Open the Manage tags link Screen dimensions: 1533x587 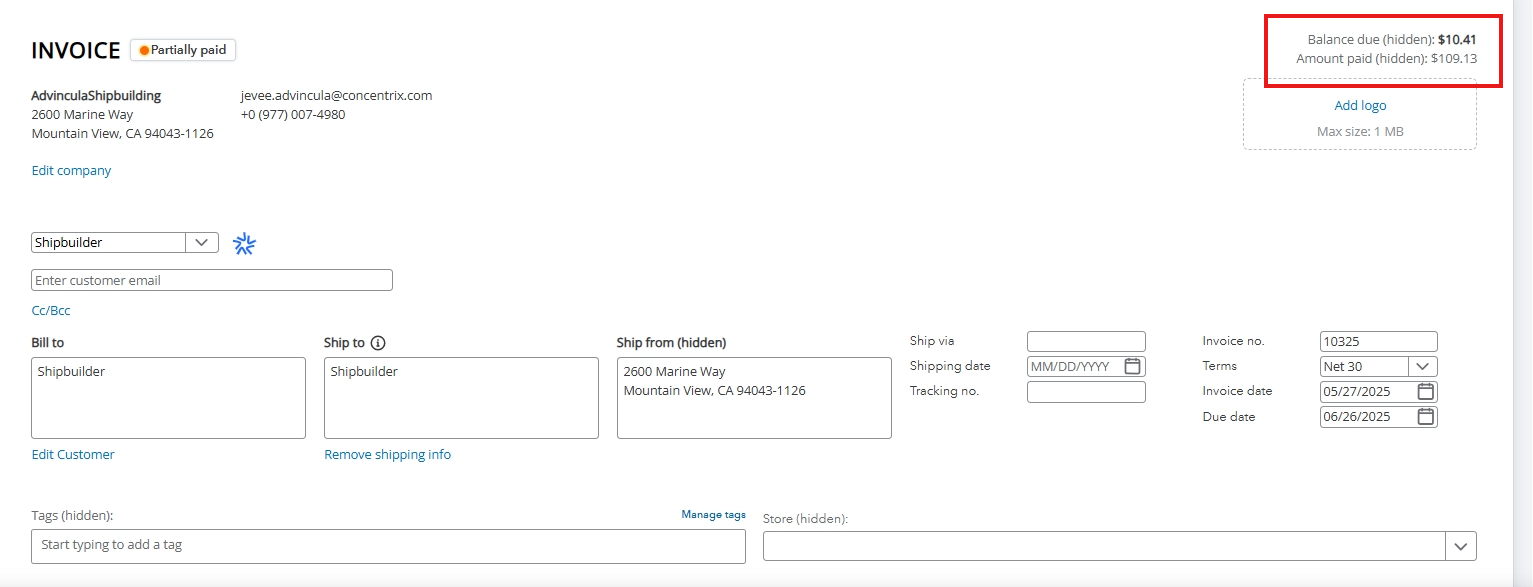pos(713,514)
